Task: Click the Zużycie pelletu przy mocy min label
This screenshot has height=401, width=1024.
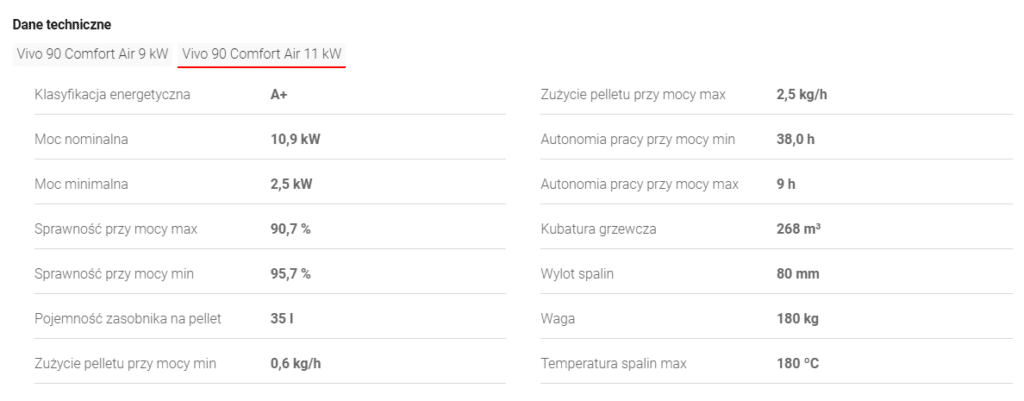Action: click(x=124, y=365)
